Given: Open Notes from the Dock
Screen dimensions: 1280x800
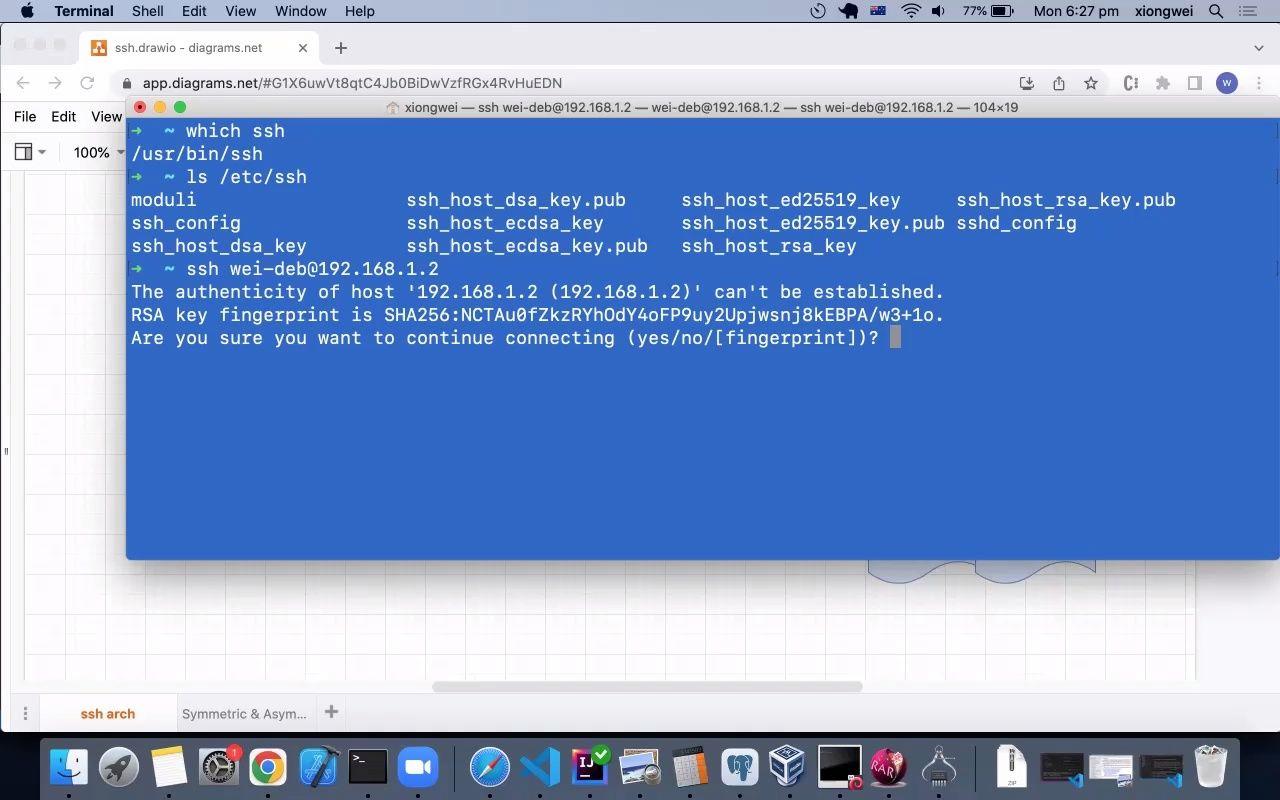Looking at the screenshot, I should coord(169,767).
